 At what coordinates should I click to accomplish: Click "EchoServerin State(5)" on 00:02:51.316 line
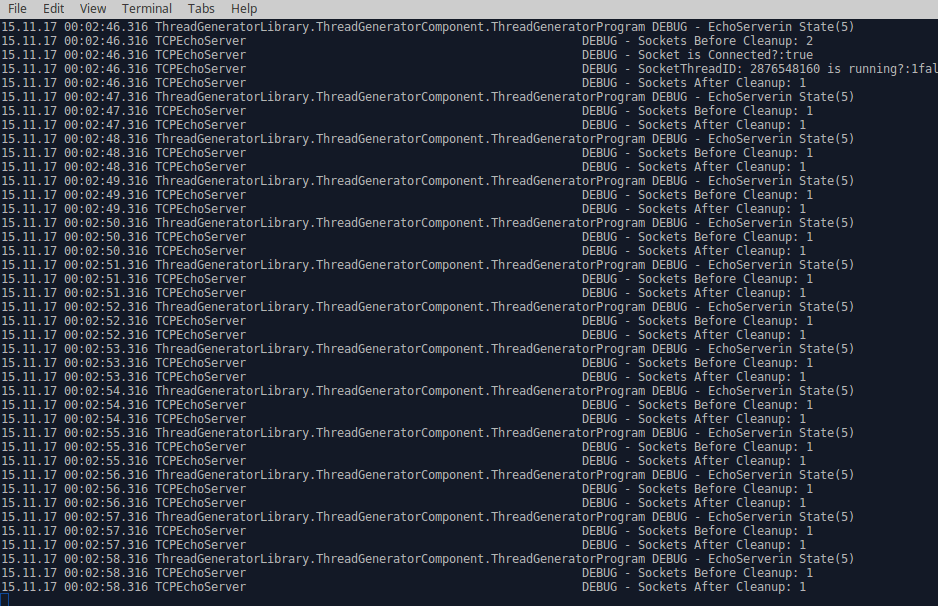(x=781, y=265)
